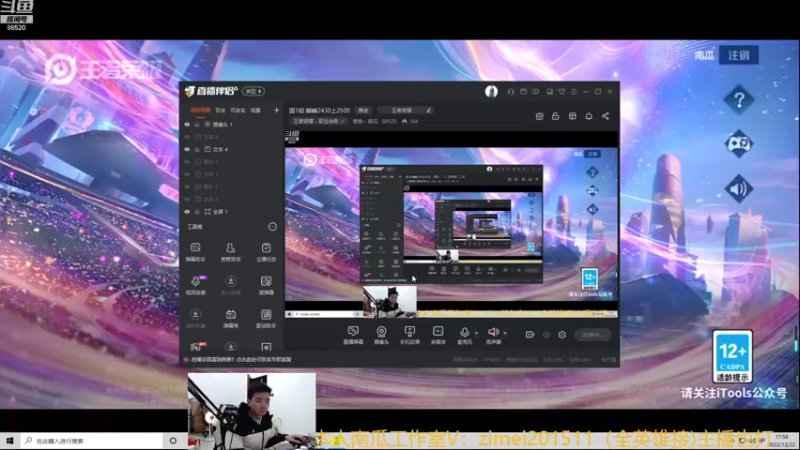Click 修改 button next to stream title
Screen dimensions: 800x450
363,110
